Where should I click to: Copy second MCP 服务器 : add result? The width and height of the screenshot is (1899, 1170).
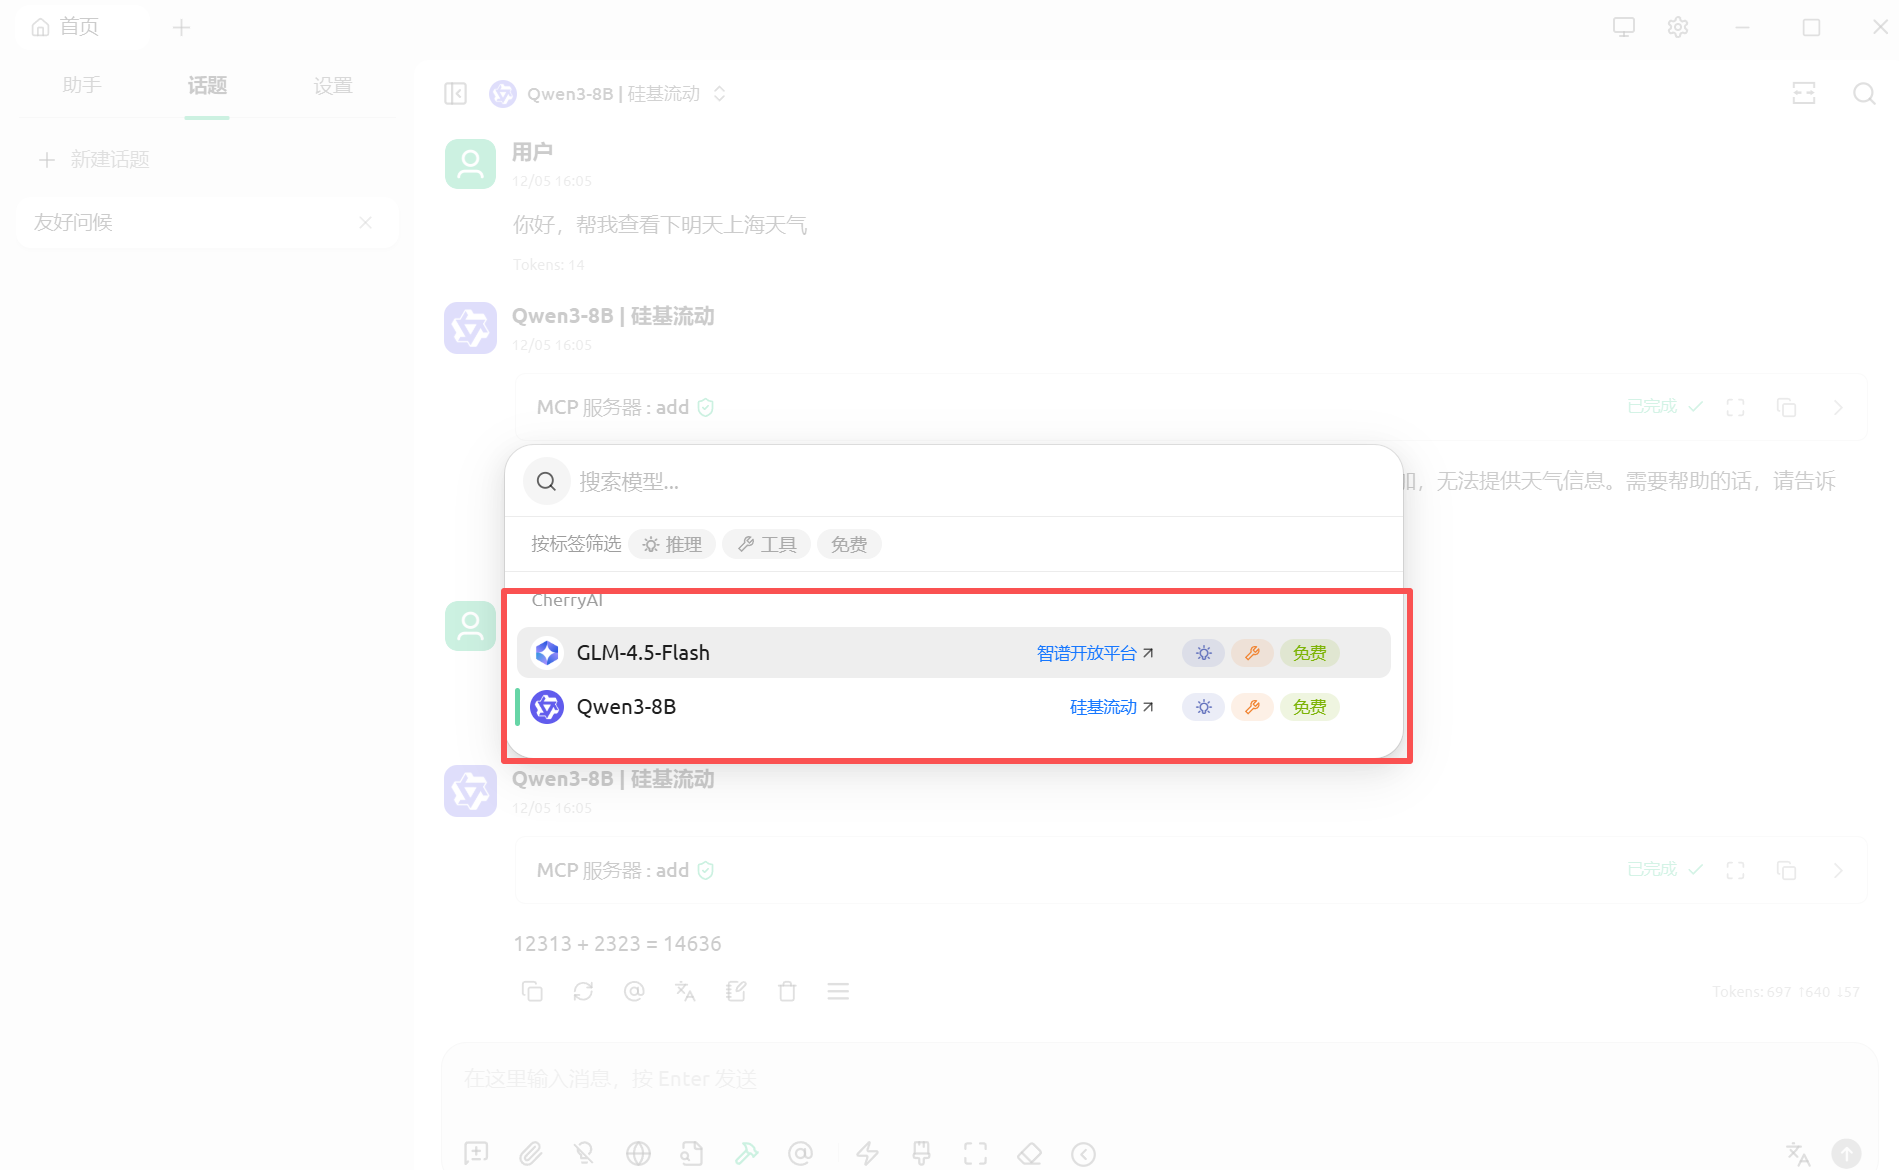(x=1786, y=870)
